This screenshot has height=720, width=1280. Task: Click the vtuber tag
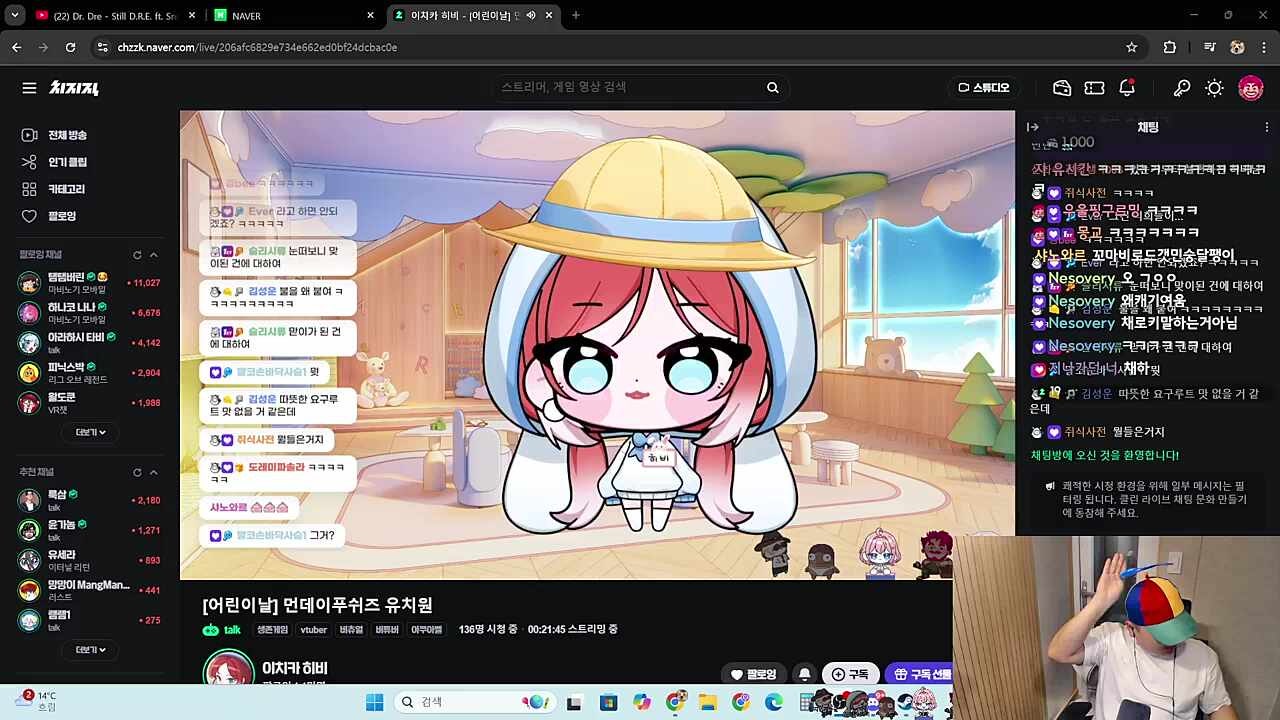coord(314,630)
